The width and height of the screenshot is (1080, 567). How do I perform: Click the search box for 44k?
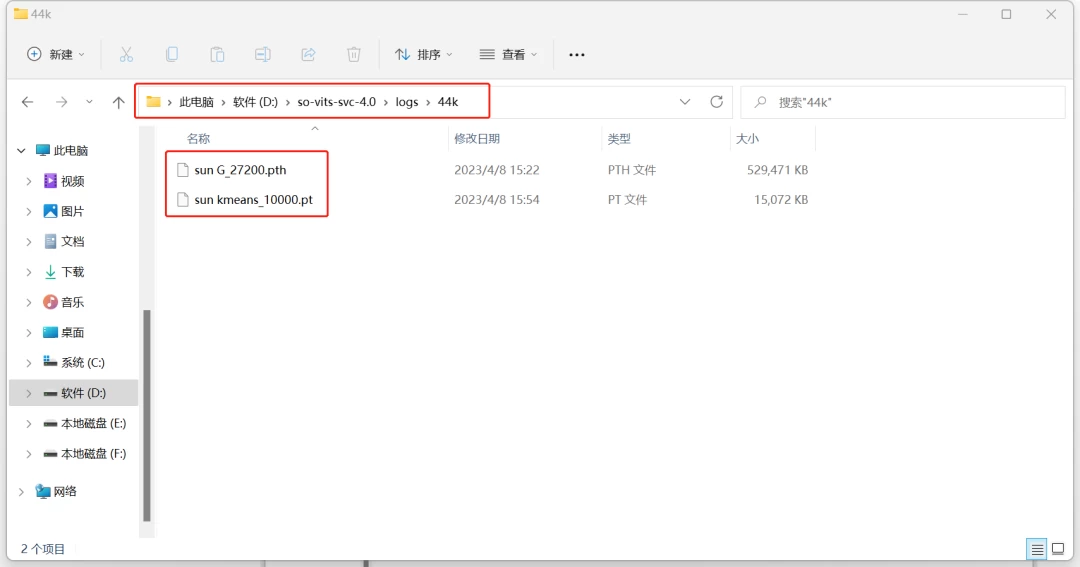(x=902, y=102)
